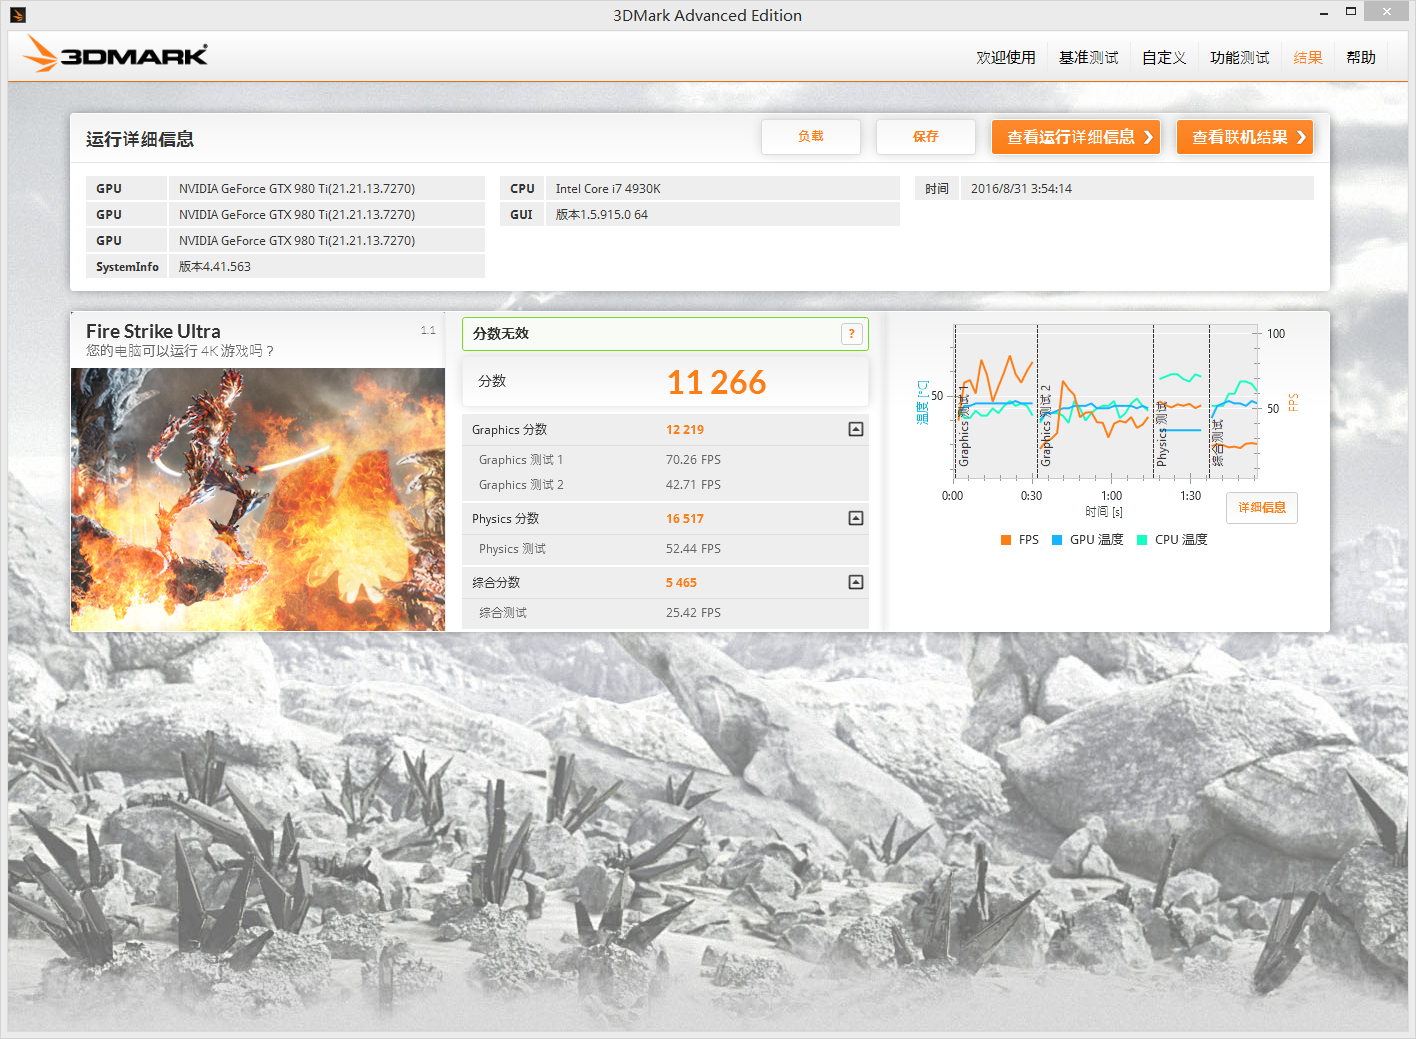Screen dimensions: 1416x1039
Task: Click the Physics 分数 label
Action: tap(505, 519)
